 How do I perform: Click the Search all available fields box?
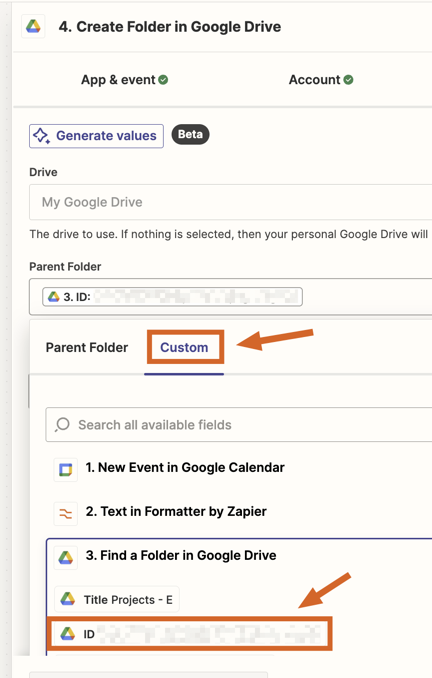click(239, 425)
